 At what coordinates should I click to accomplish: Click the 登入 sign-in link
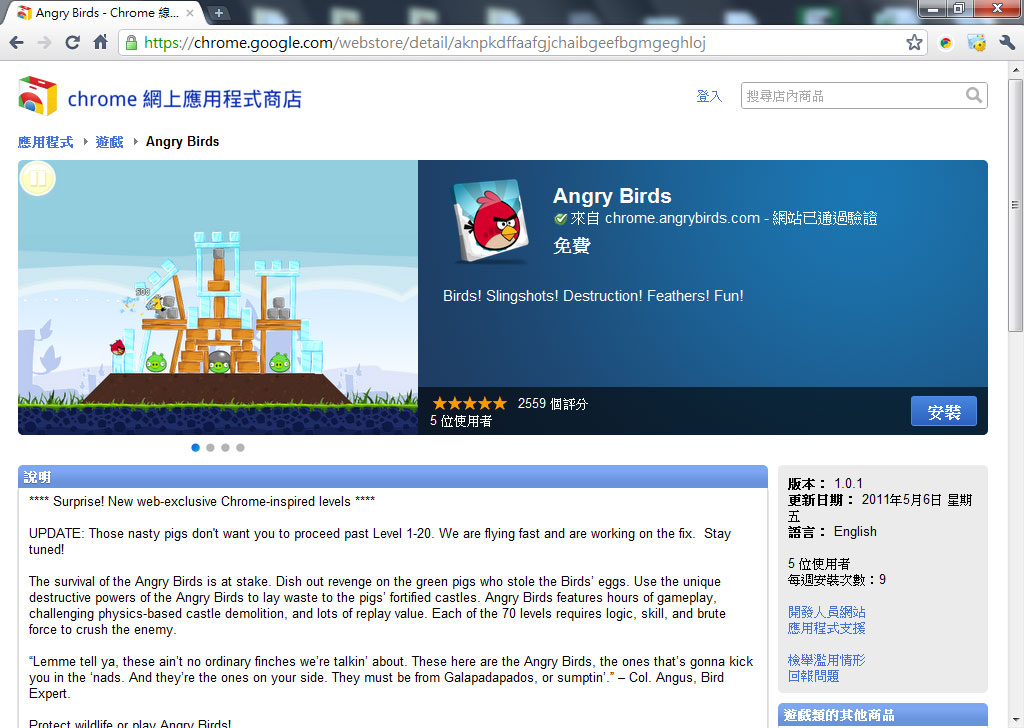[709, 96]
